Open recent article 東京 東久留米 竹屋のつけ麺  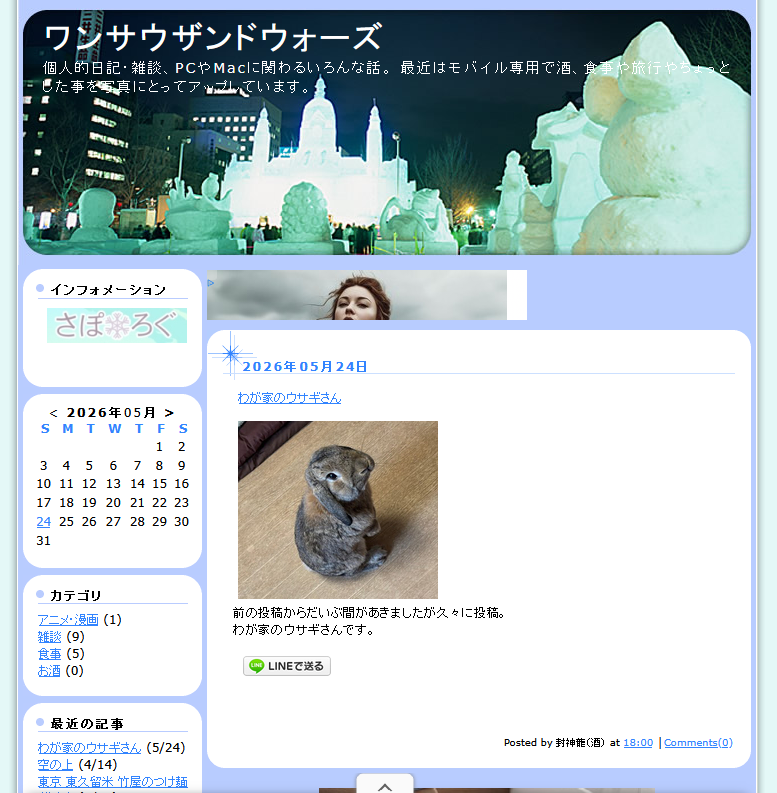[x=113, y=782]
